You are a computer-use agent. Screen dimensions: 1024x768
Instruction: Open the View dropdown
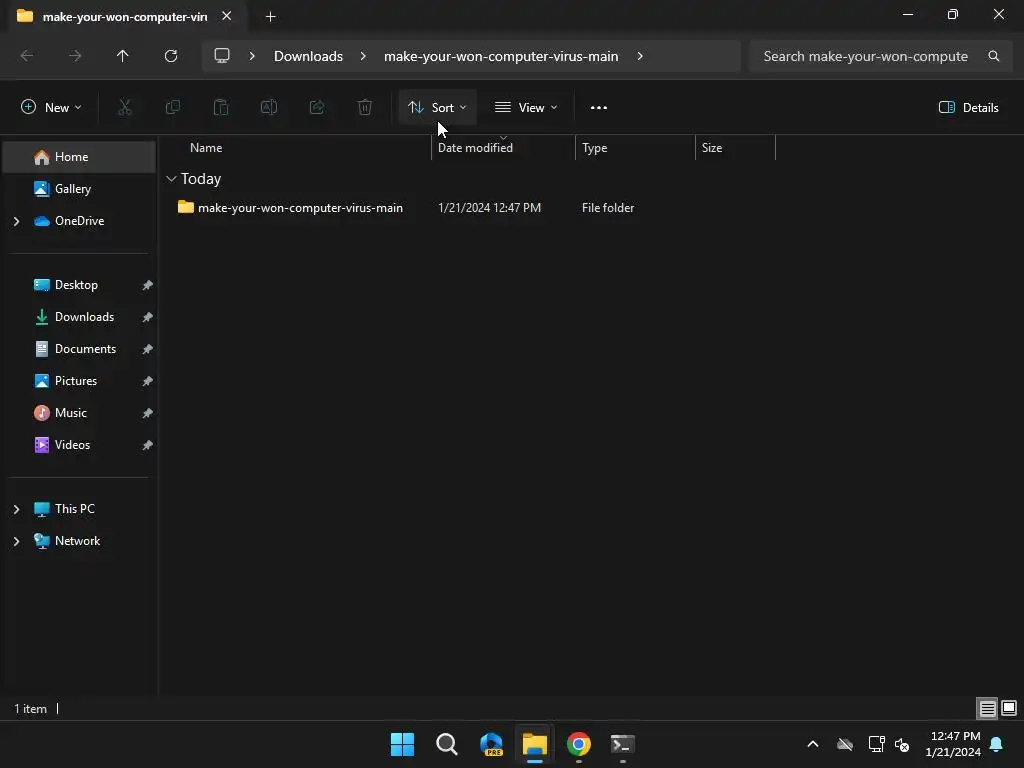(x=526, y=108)
